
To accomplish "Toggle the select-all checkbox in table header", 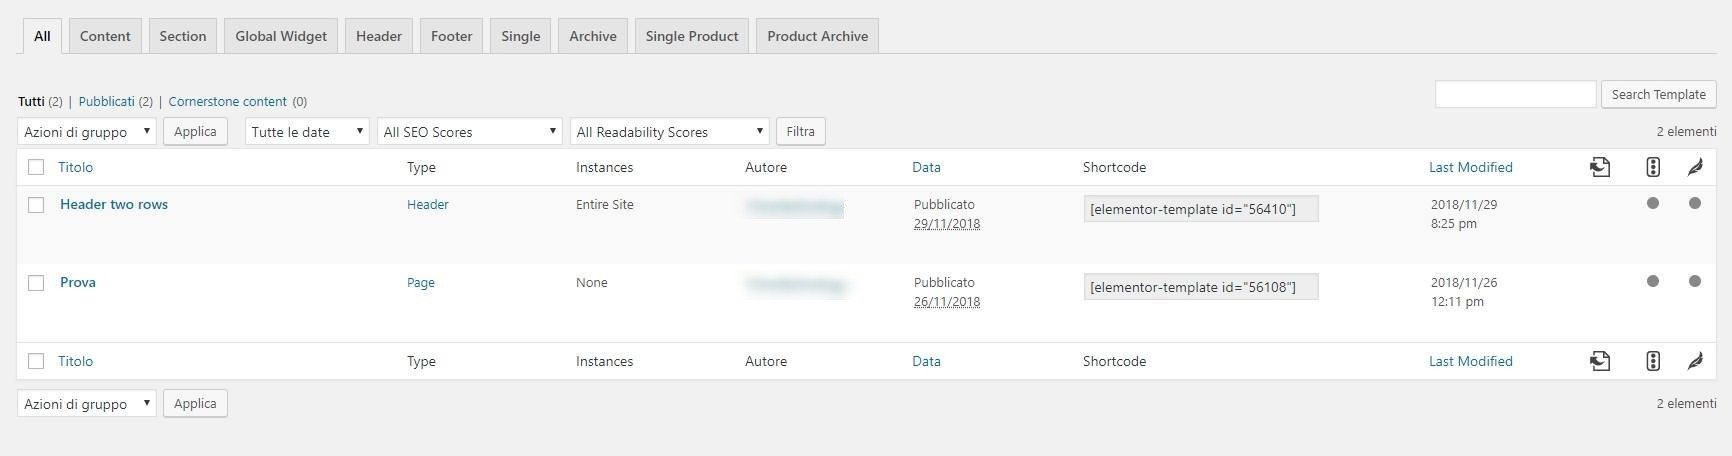I will [x=36, y=167].
